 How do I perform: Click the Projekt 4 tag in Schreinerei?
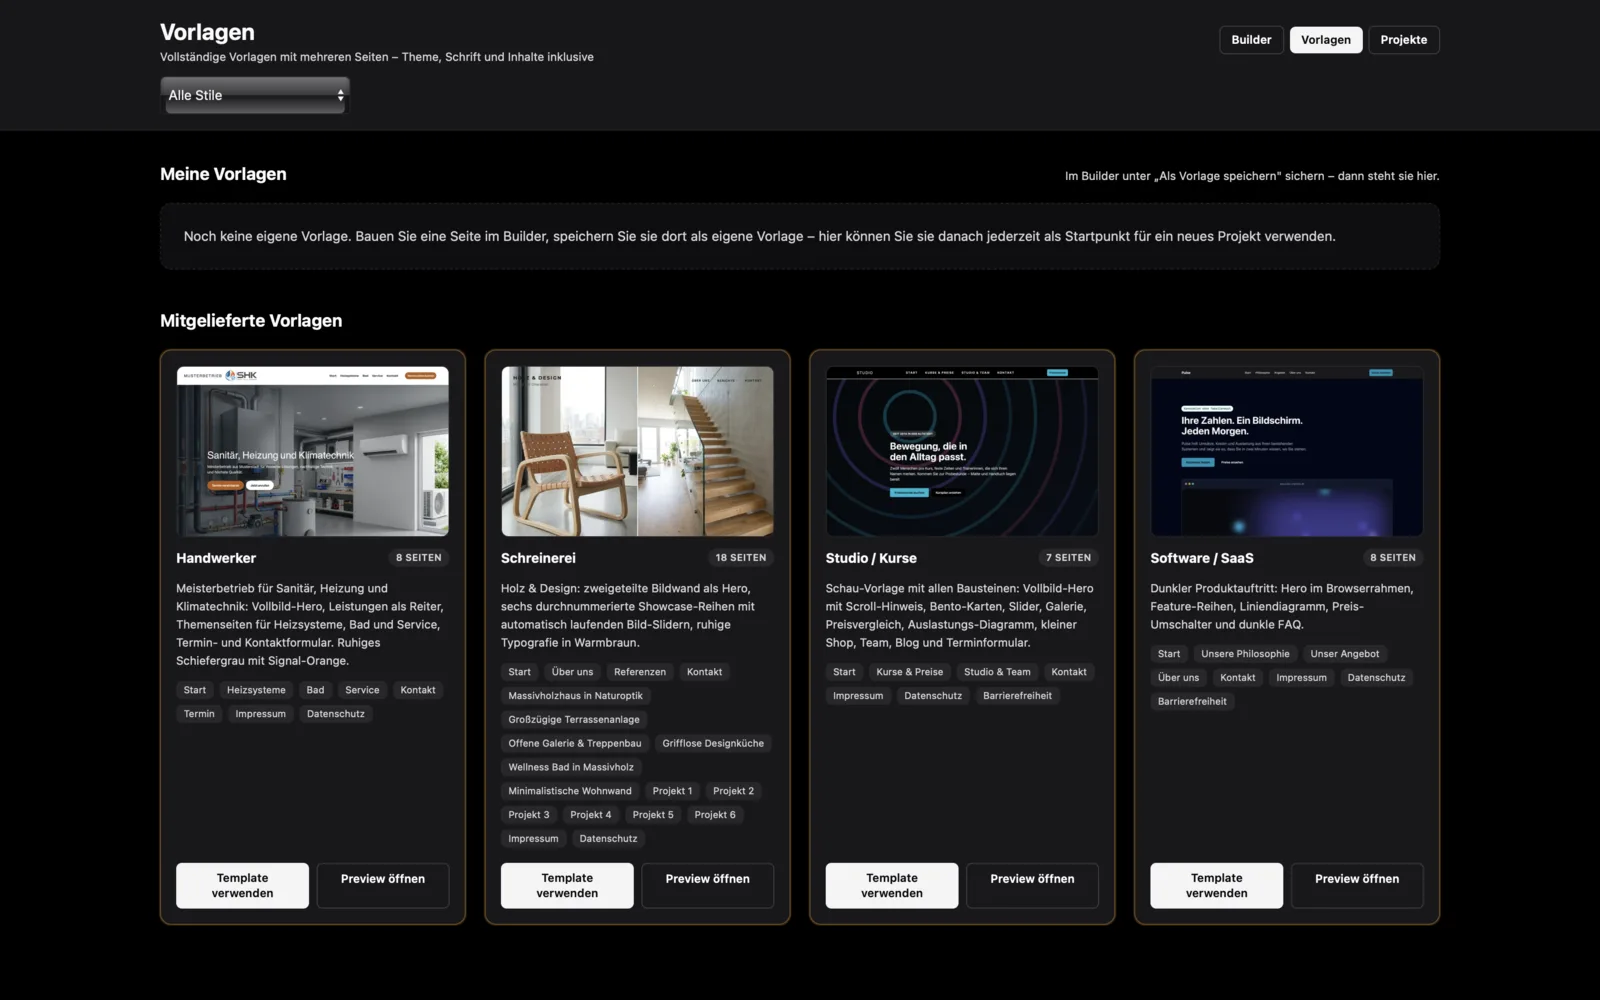591,815
